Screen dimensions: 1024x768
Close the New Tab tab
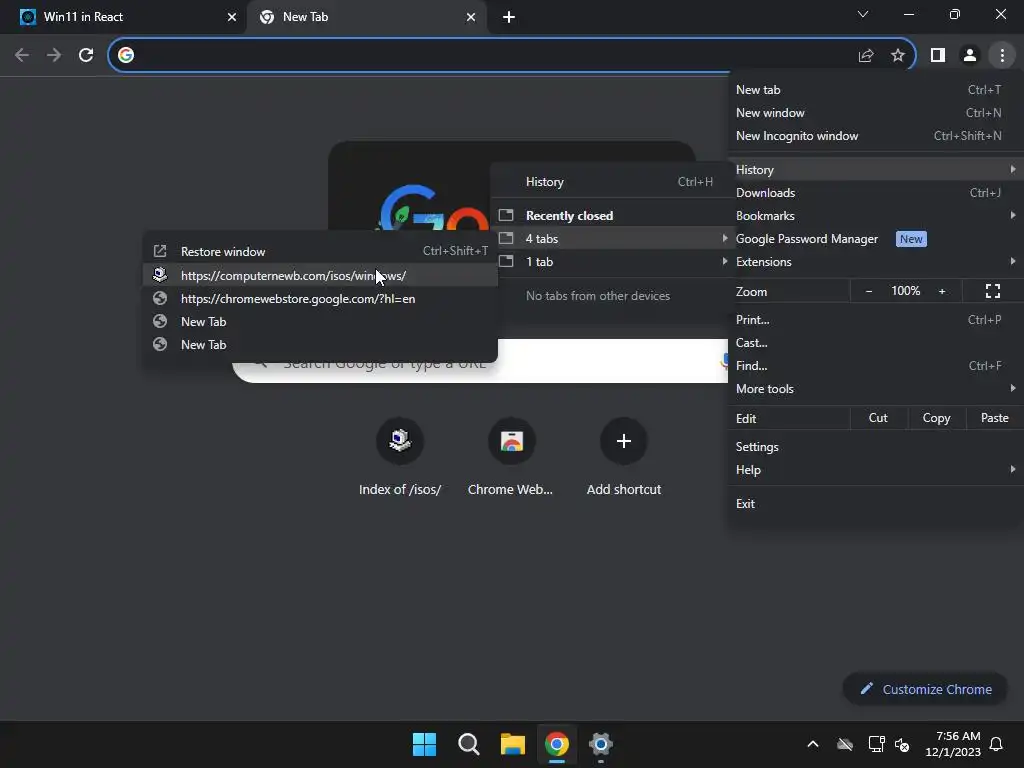tap(471, 17)
